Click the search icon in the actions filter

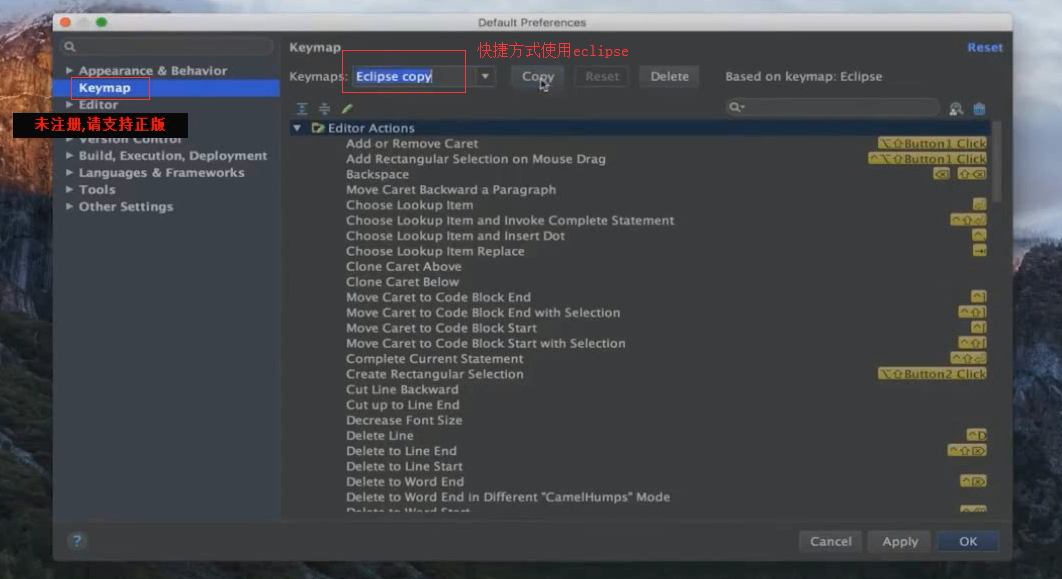[736, 107]
